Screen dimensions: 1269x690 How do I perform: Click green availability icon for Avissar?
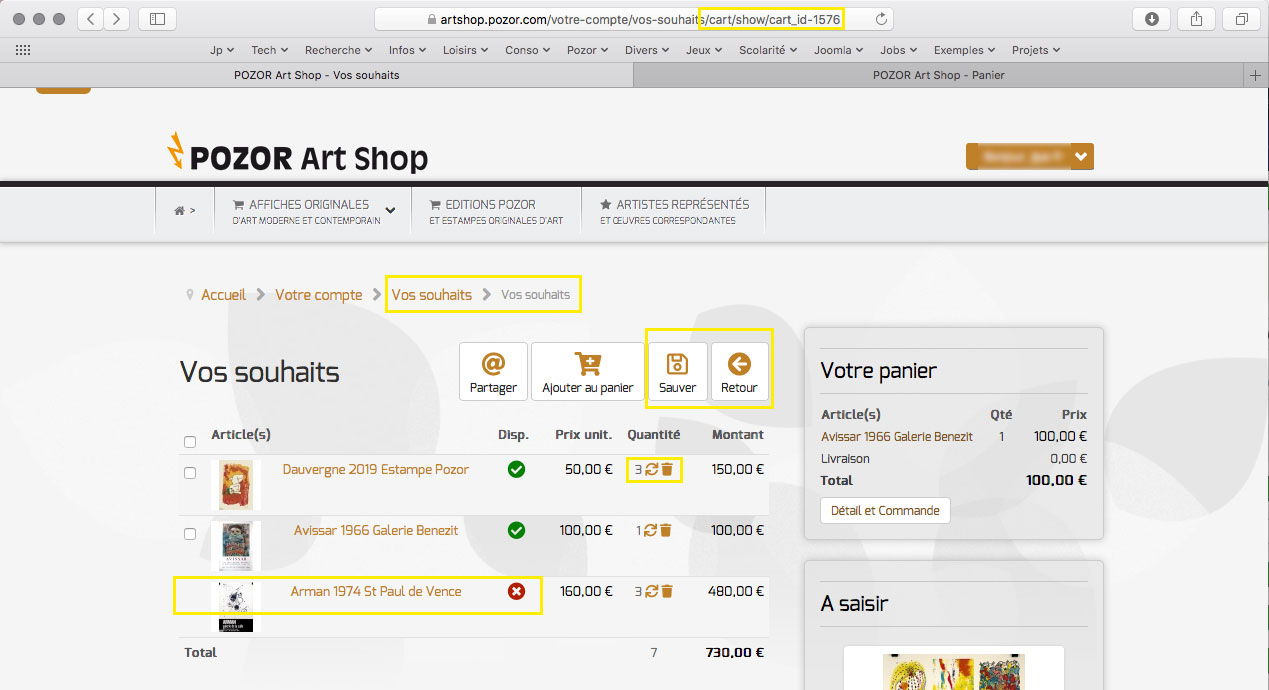(516, 531)
